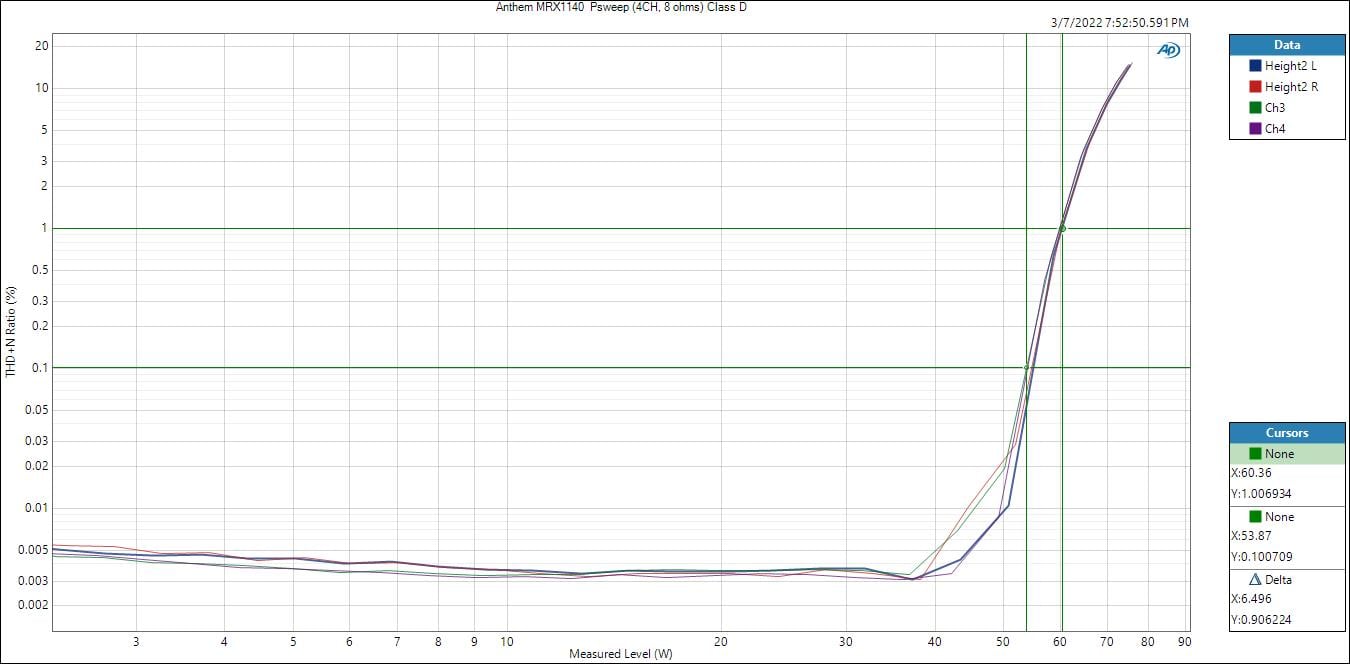Click the Y:0.100709 cursor readout
This screenshot has height=664, width=1350.
[x=1263, y=556]
